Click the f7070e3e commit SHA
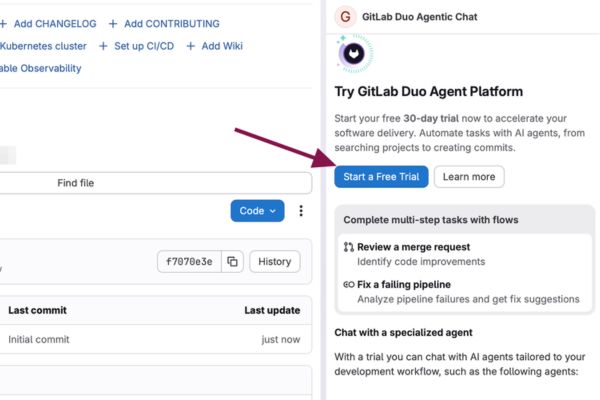The width and height of the screenshot is (600, 400). pos(189,261)
